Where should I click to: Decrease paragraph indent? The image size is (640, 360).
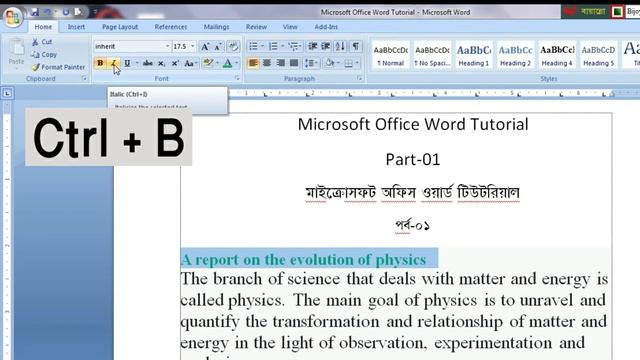point(313,46)
